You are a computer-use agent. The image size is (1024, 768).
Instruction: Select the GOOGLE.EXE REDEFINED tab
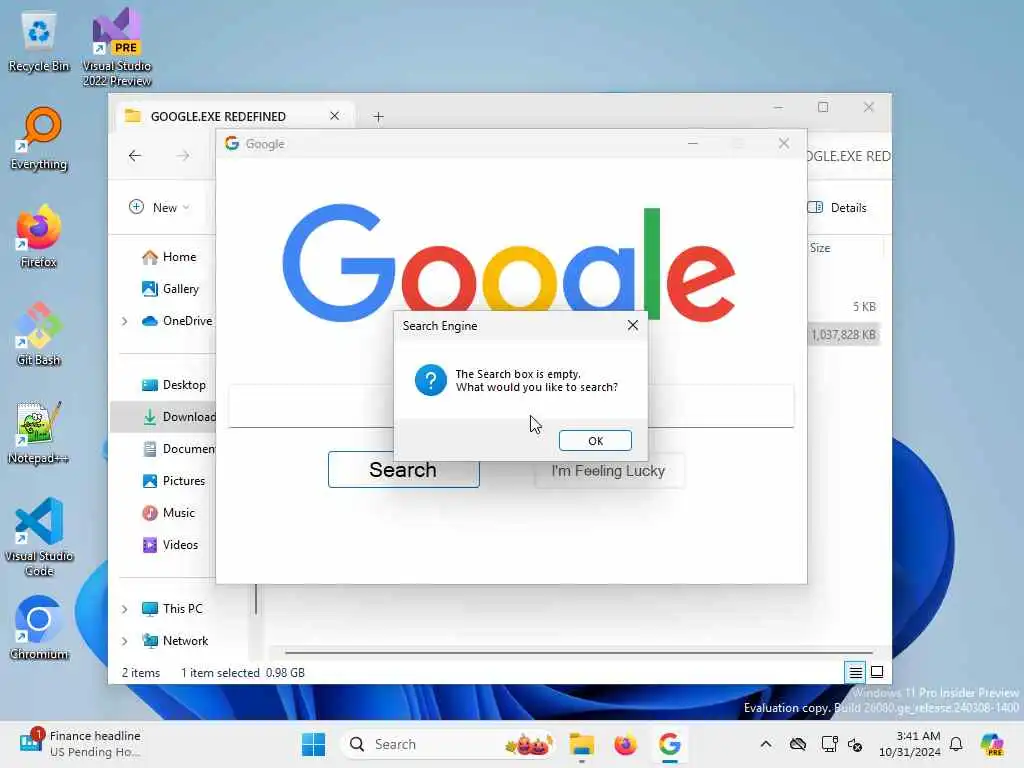click(x=218, y=116)
